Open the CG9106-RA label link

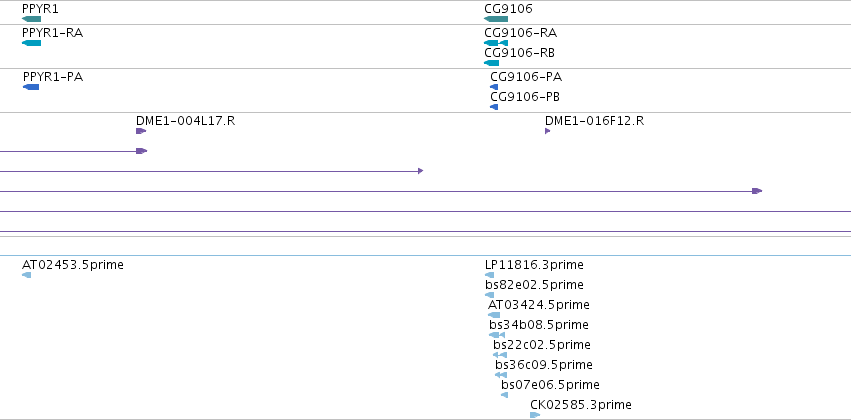coord(520,33)
